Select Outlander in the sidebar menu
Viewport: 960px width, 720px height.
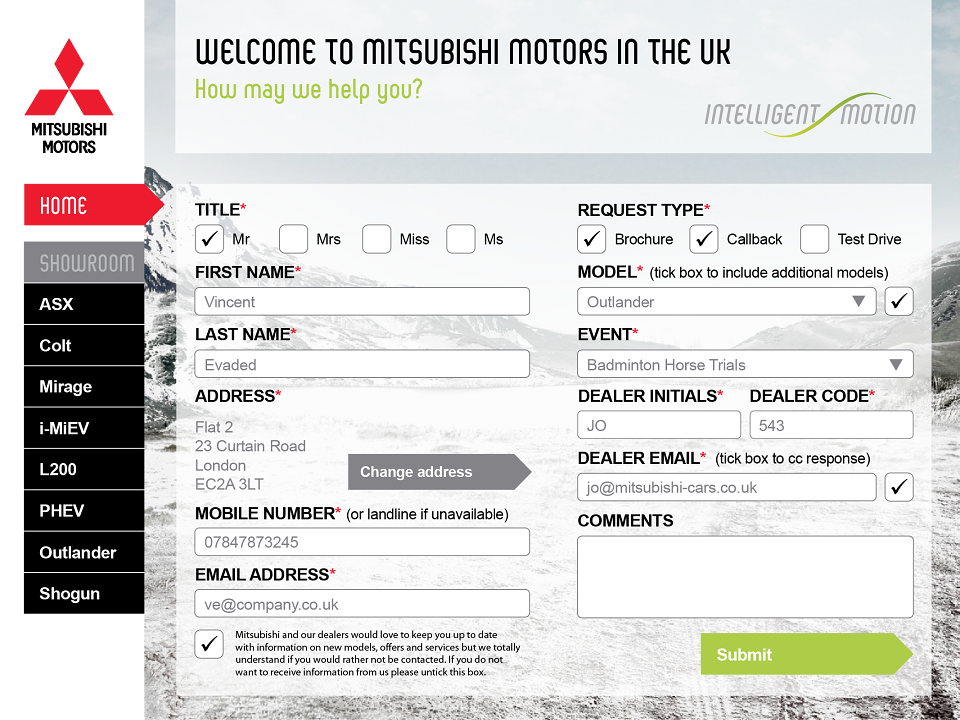click(x=84, y=552)
